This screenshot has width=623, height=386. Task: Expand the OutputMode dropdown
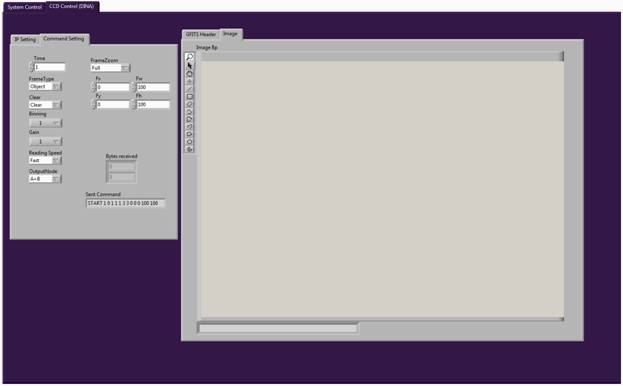(x=45, y=179)
